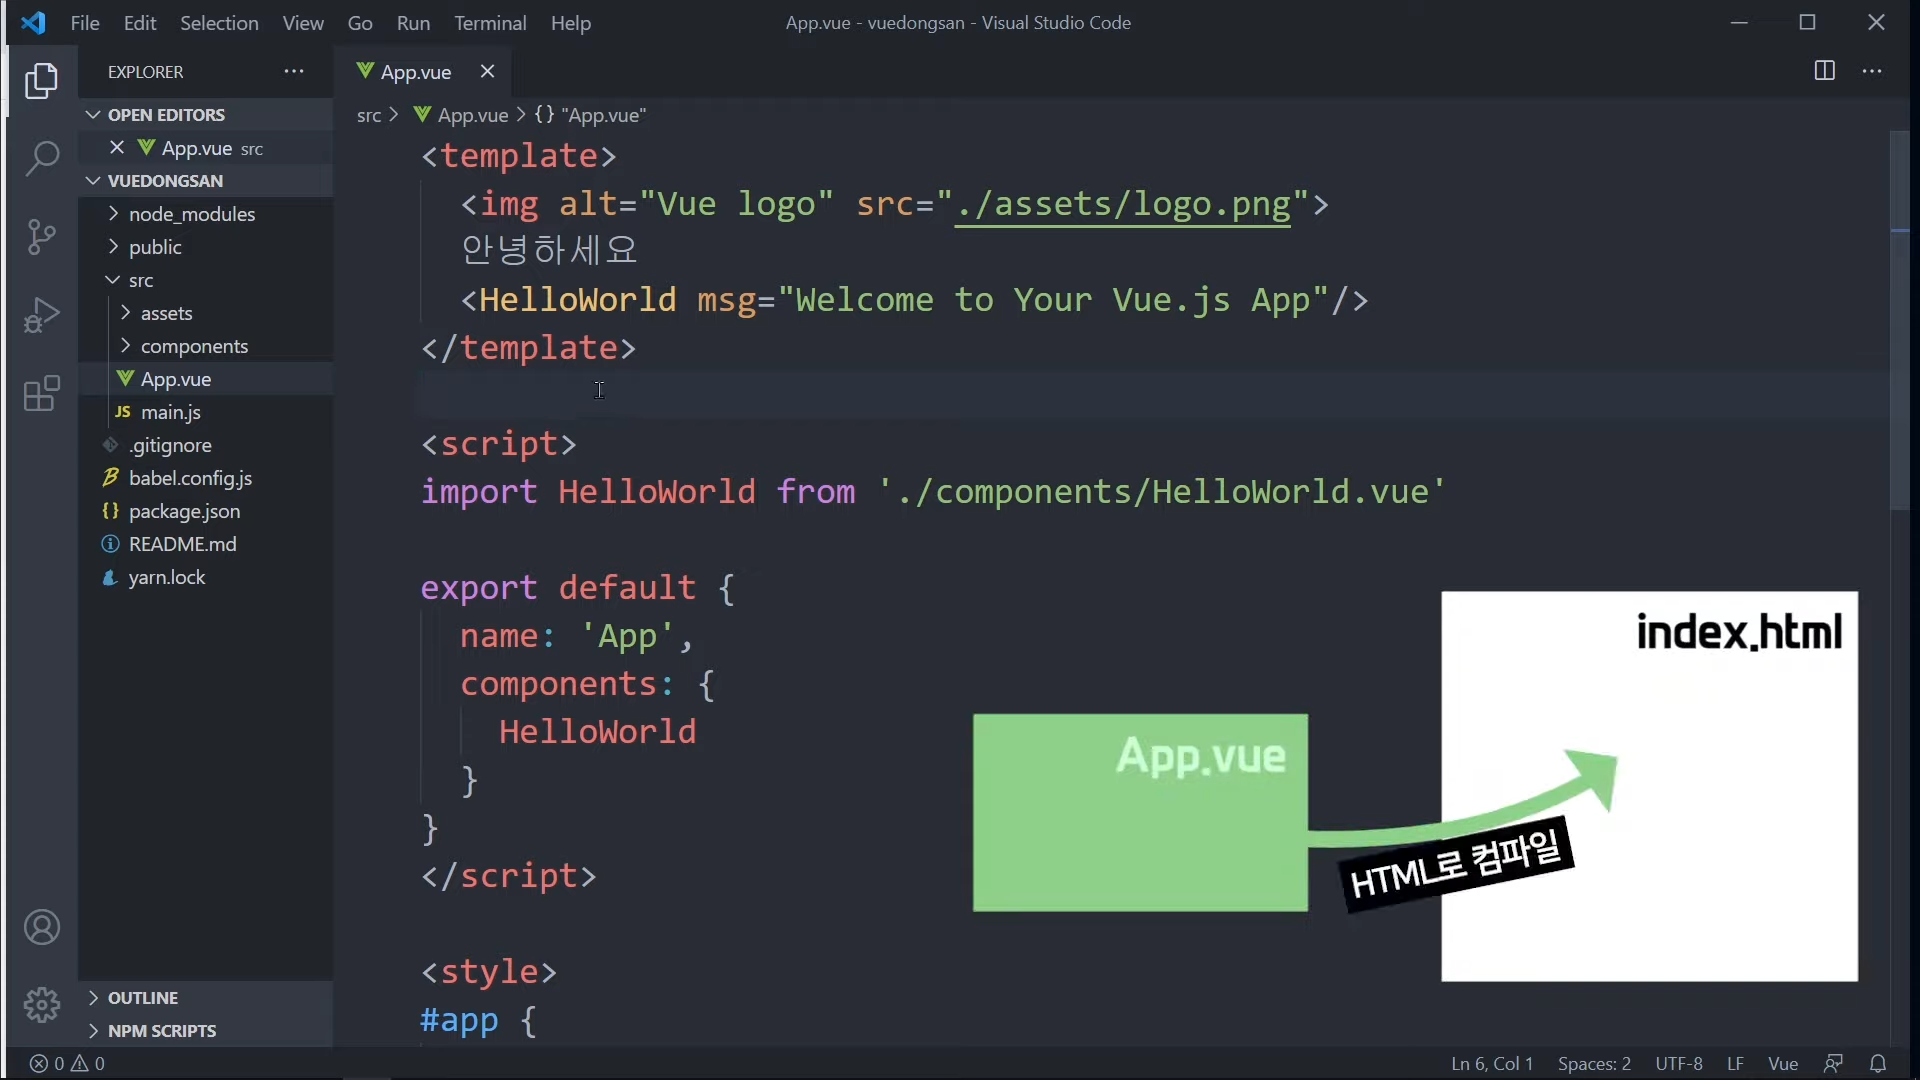Open Run and Debug view

[x=42, y=315]
